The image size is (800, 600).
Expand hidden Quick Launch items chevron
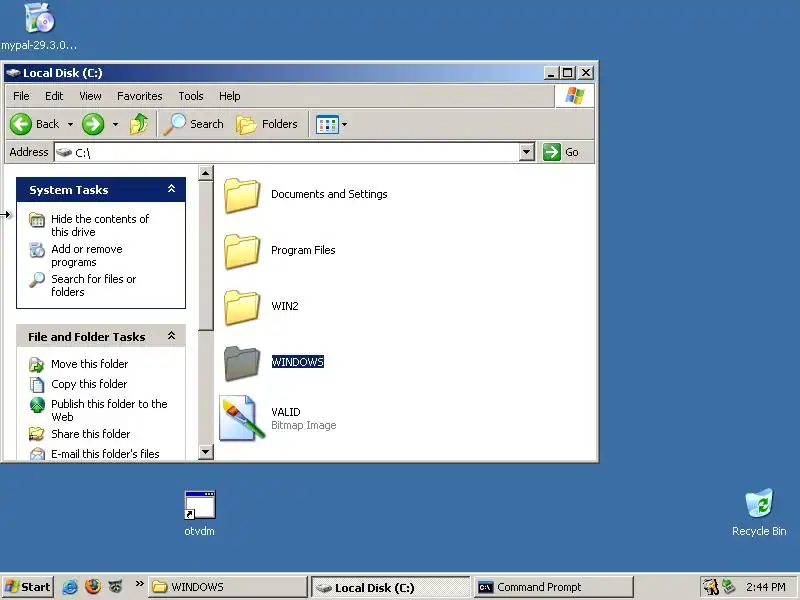139,584
